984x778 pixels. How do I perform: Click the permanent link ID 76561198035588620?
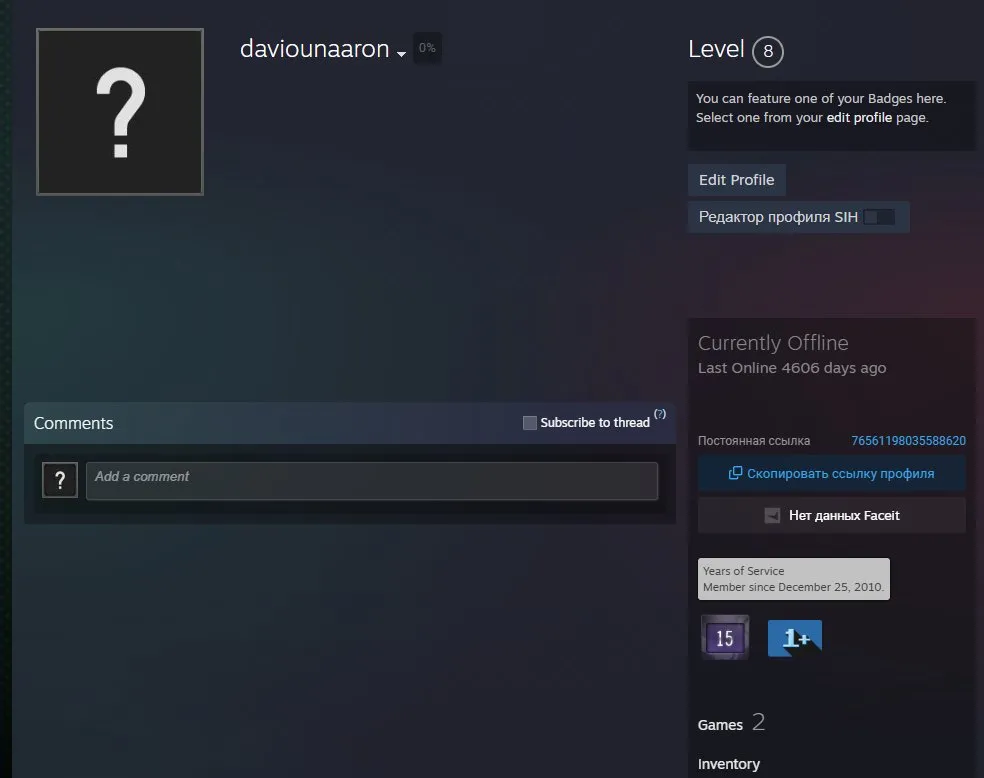908,440
